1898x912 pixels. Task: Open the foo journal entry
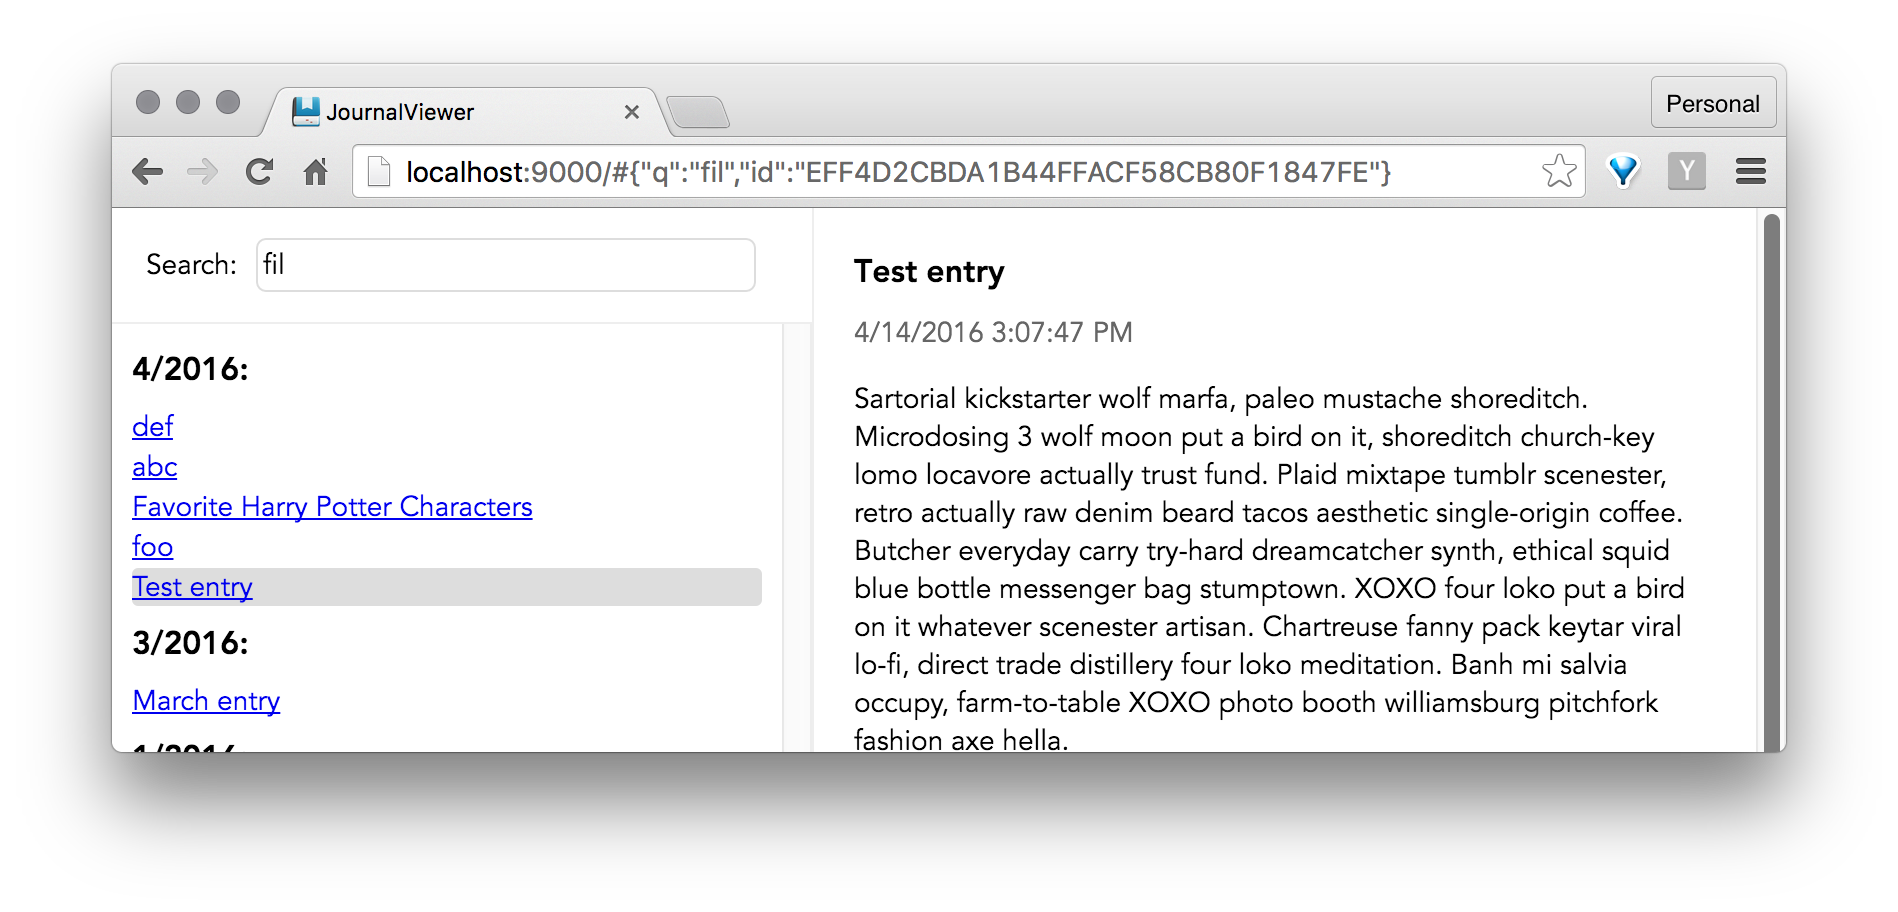pyautogui.click(x=152, y=547)
